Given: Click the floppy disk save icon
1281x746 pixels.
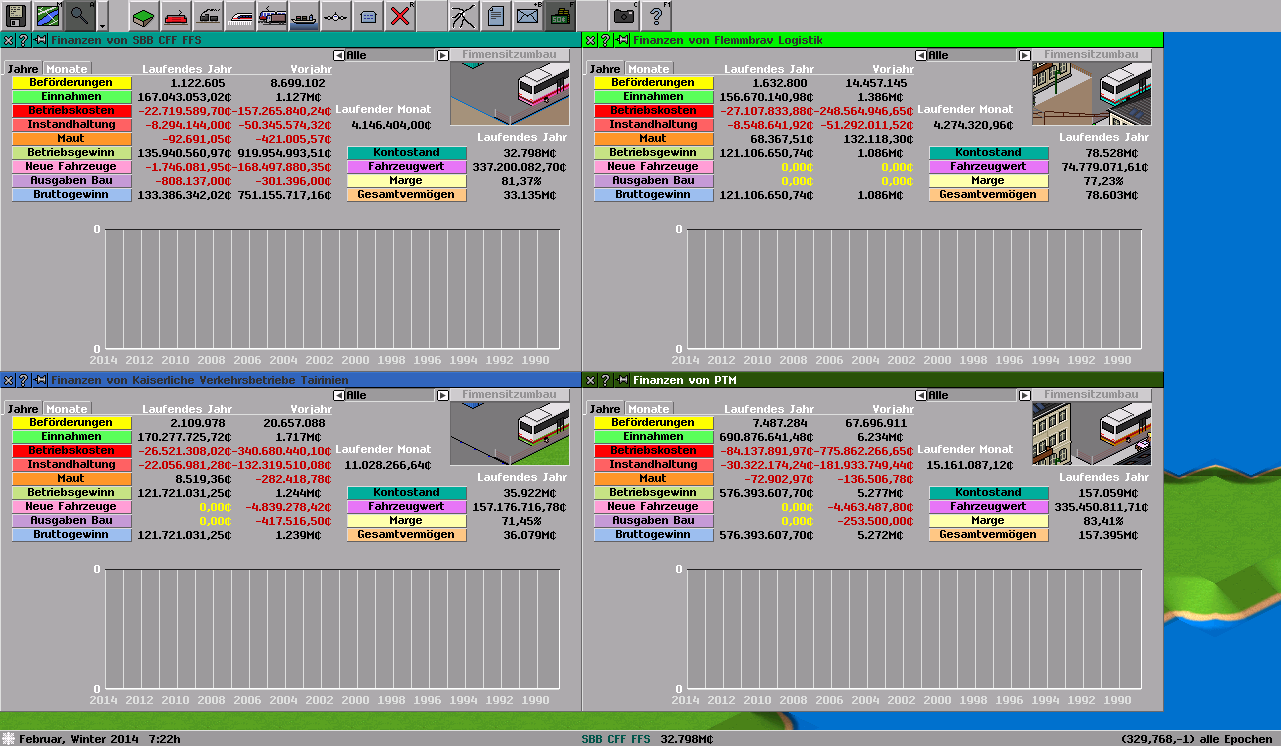Looking at the screenshot, I should (x=16, y=15).
